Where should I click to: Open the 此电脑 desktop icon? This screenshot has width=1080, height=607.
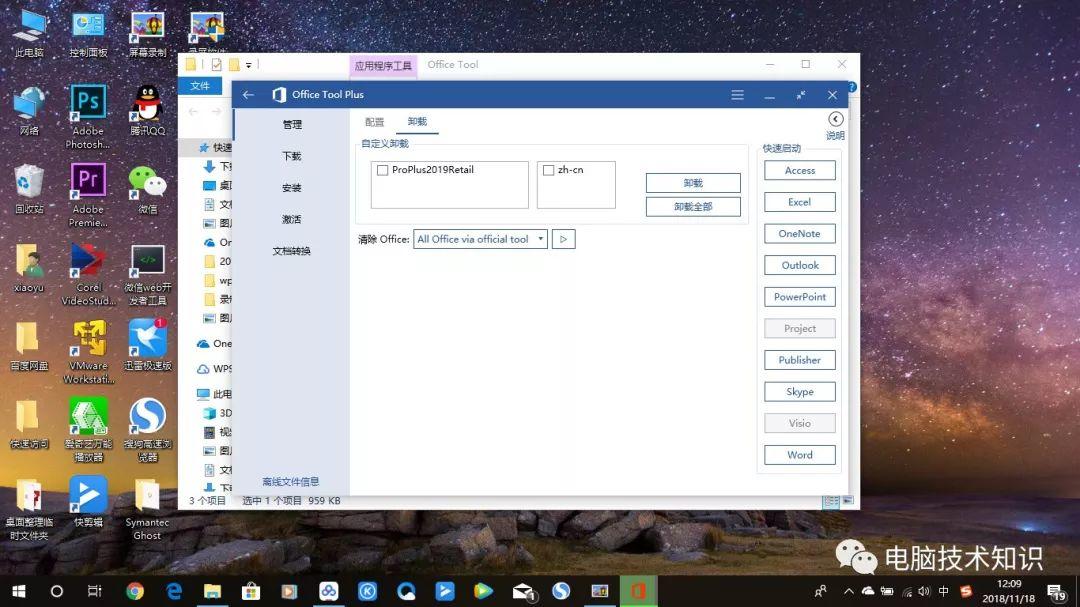29,33
